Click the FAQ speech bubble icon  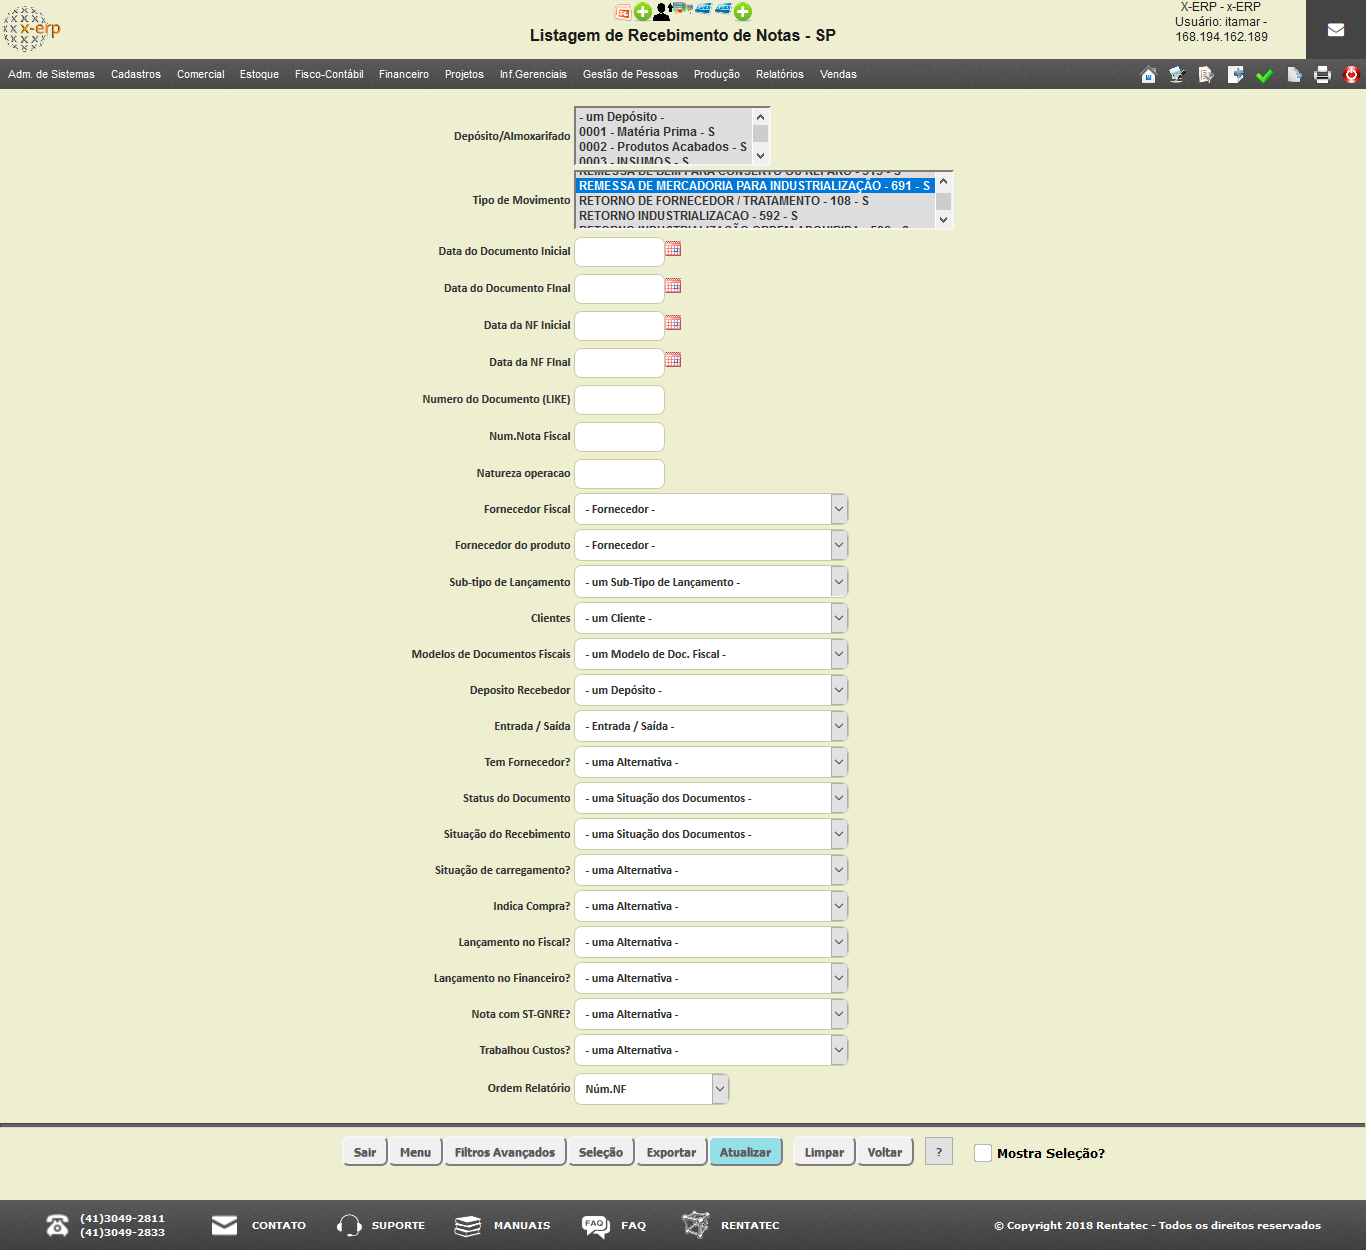pyautogui.click(x=596, y=1225)
